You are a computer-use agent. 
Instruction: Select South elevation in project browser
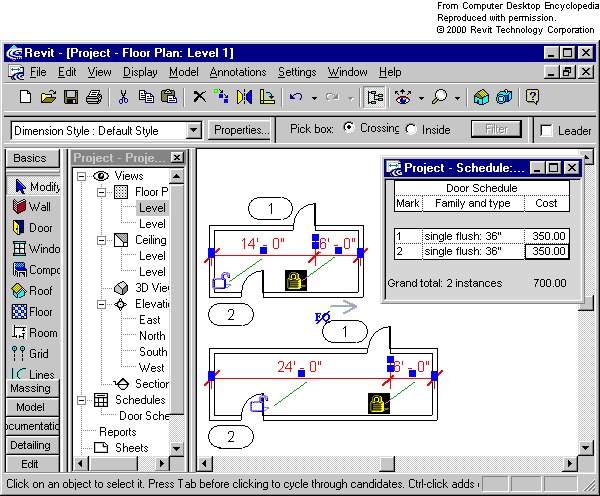click(x=153, y=352)
